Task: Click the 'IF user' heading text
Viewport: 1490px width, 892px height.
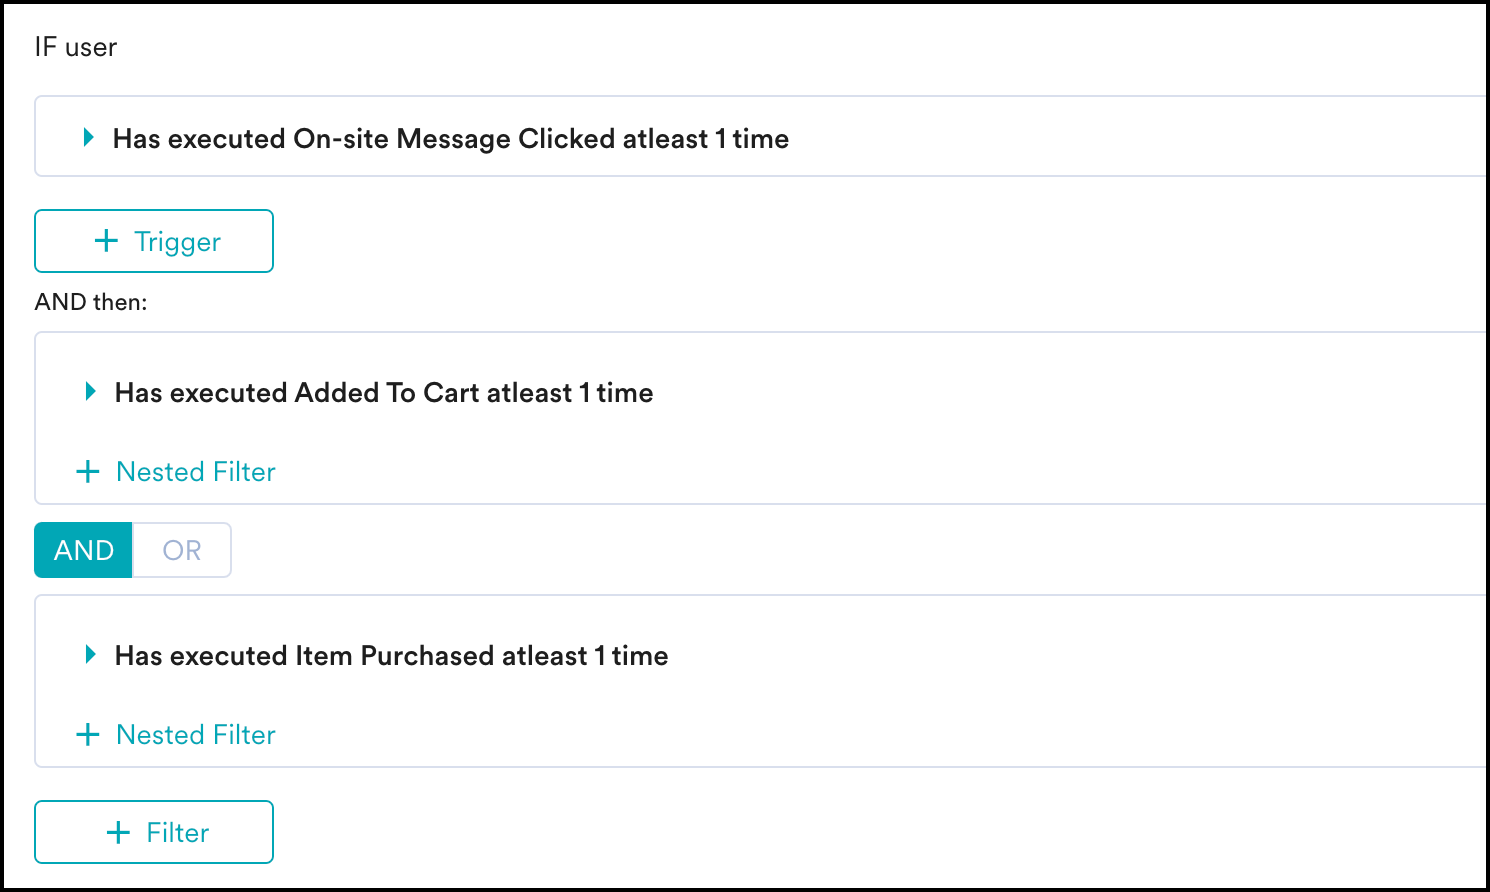Action: 76,47
